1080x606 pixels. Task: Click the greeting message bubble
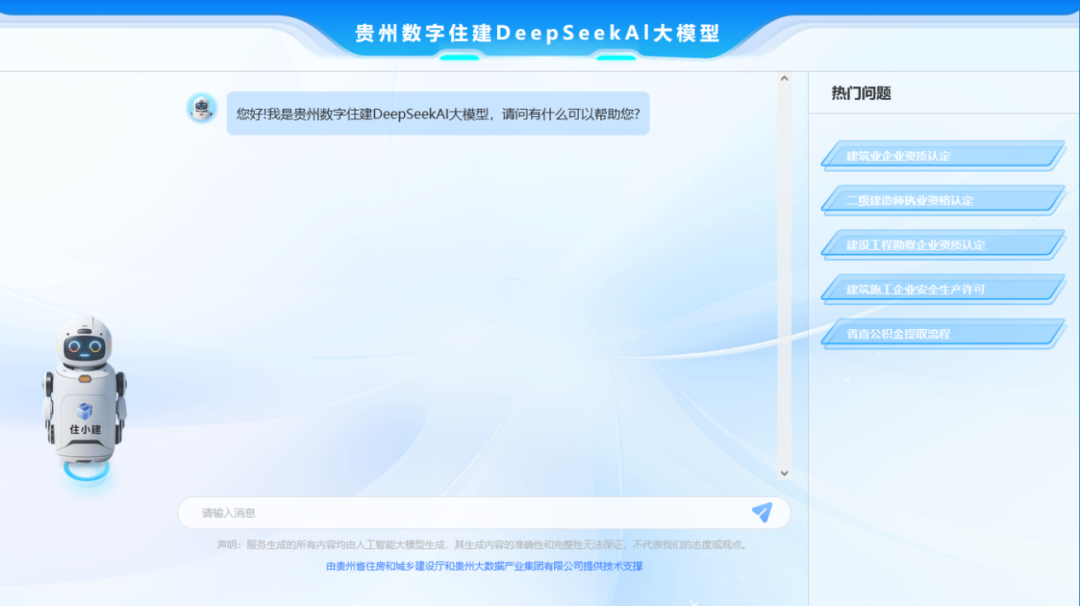tap(438, 114)
